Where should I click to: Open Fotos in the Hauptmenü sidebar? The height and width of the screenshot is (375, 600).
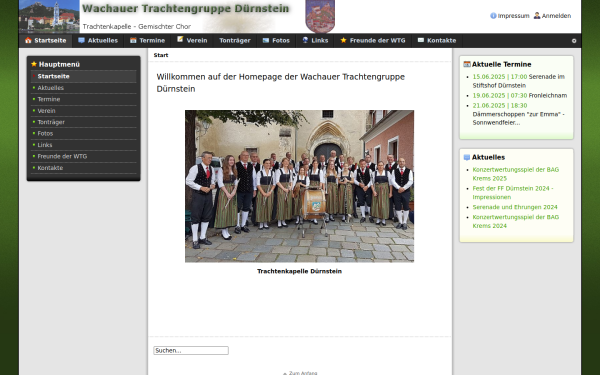pyautogui.click(x=83, y=134)
